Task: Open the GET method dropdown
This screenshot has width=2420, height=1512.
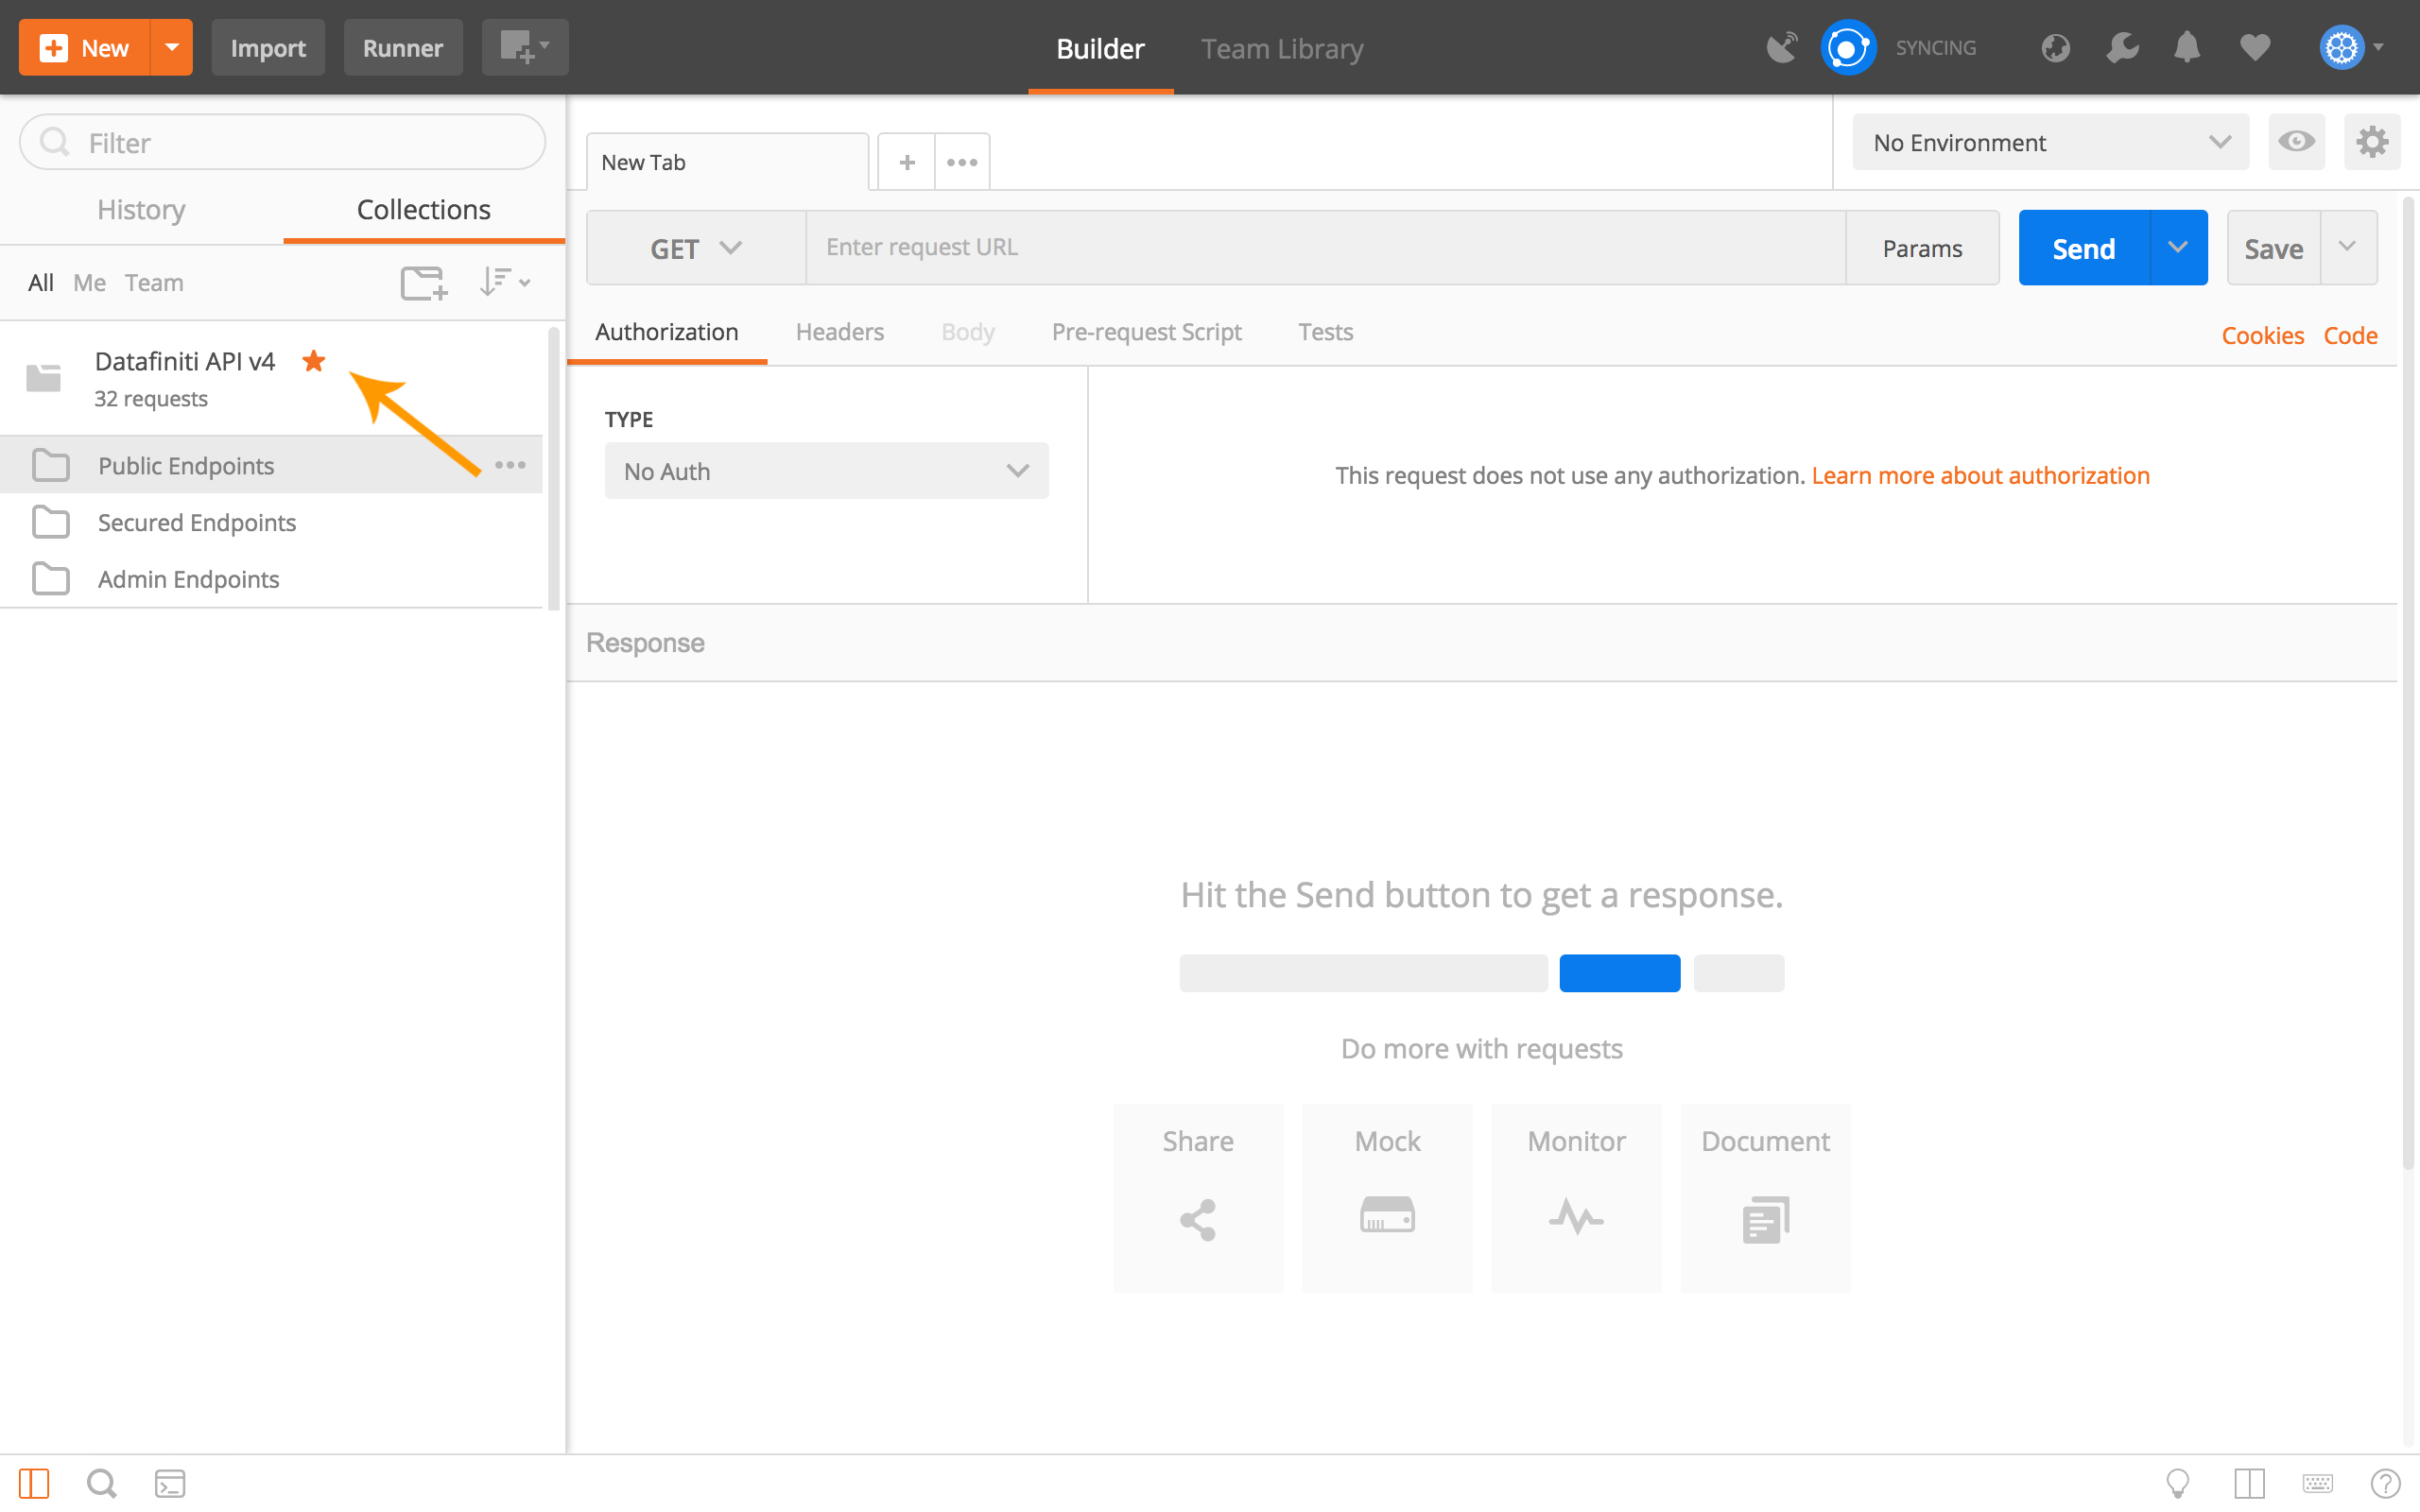Action: (696, 248)
